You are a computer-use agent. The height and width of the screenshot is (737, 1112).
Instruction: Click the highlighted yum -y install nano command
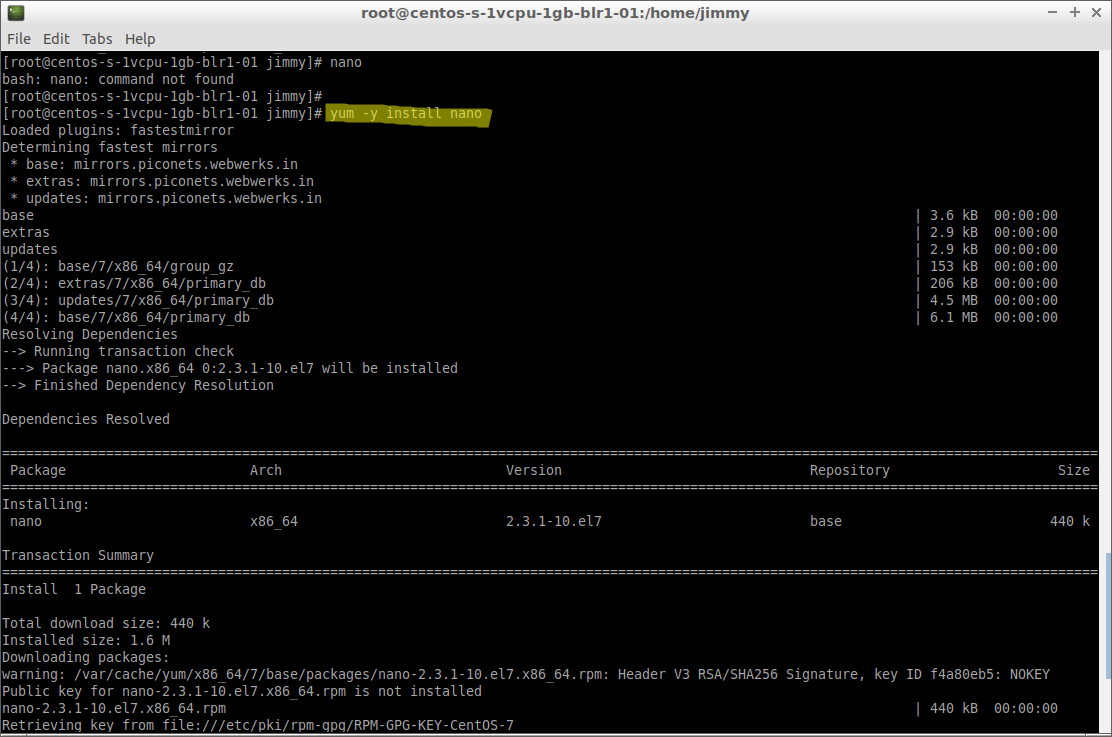[x=406, y=114]
